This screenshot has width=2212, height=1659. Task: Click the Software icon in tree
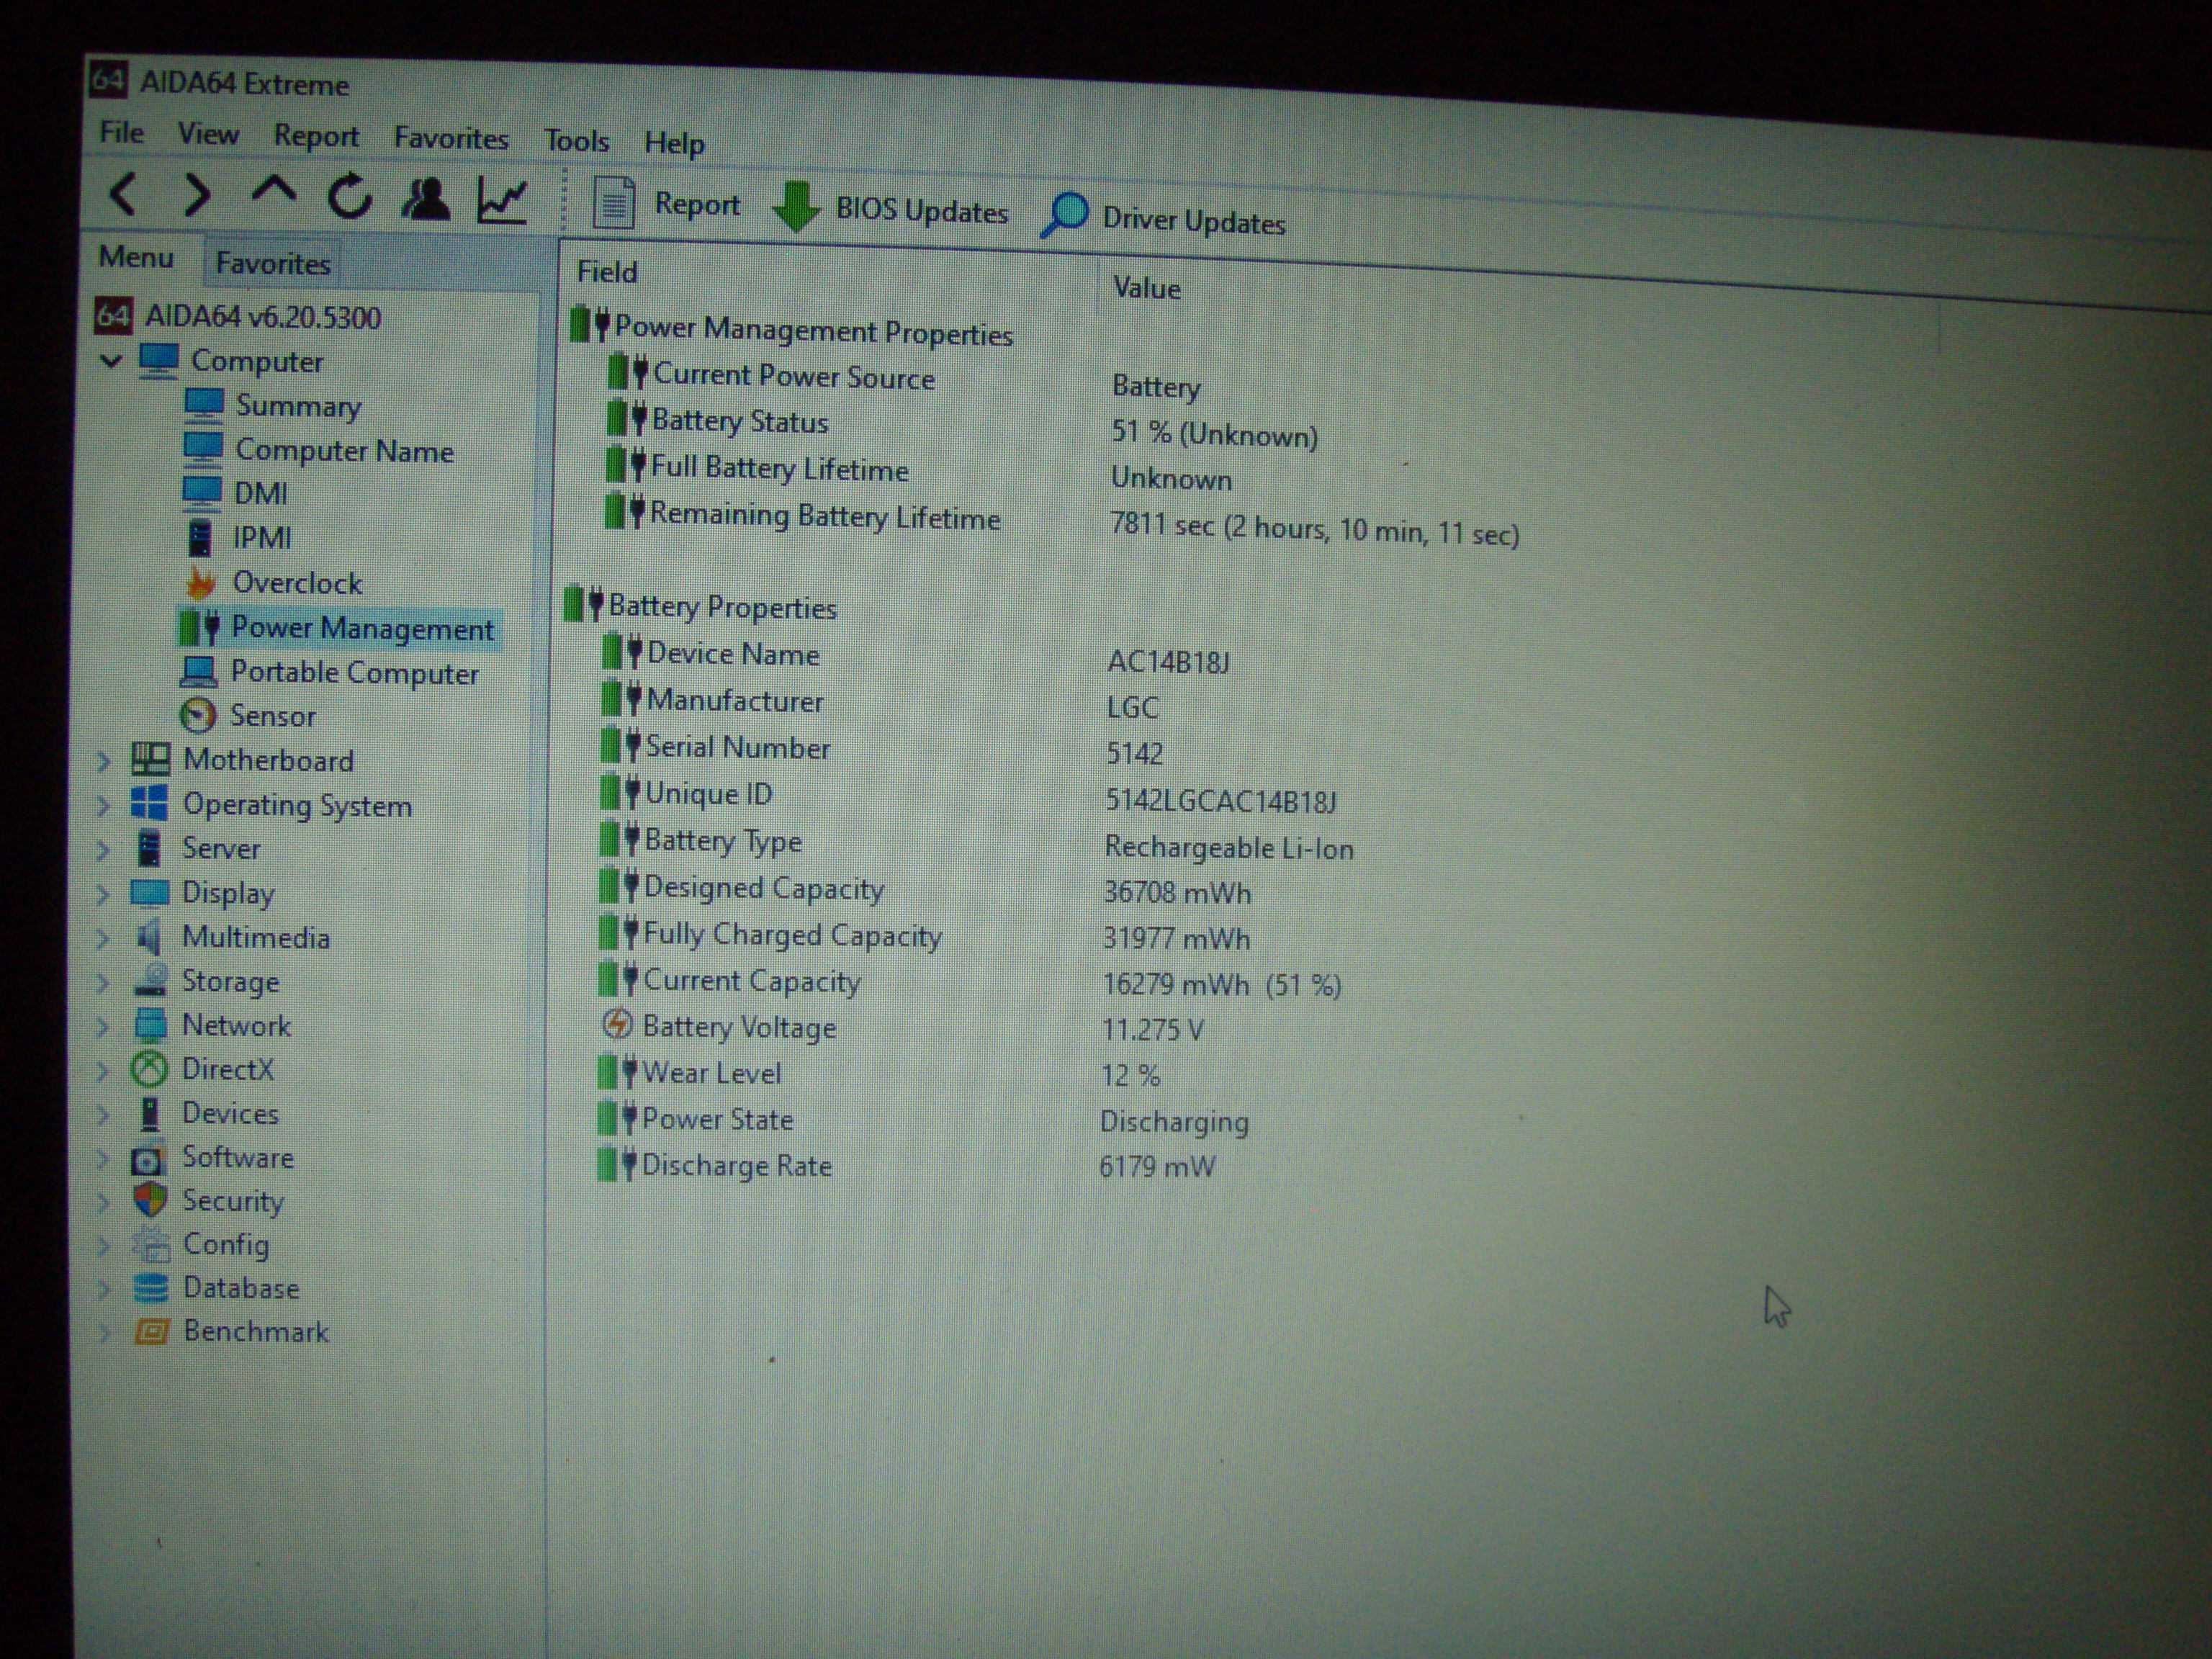click(147, 1158)
